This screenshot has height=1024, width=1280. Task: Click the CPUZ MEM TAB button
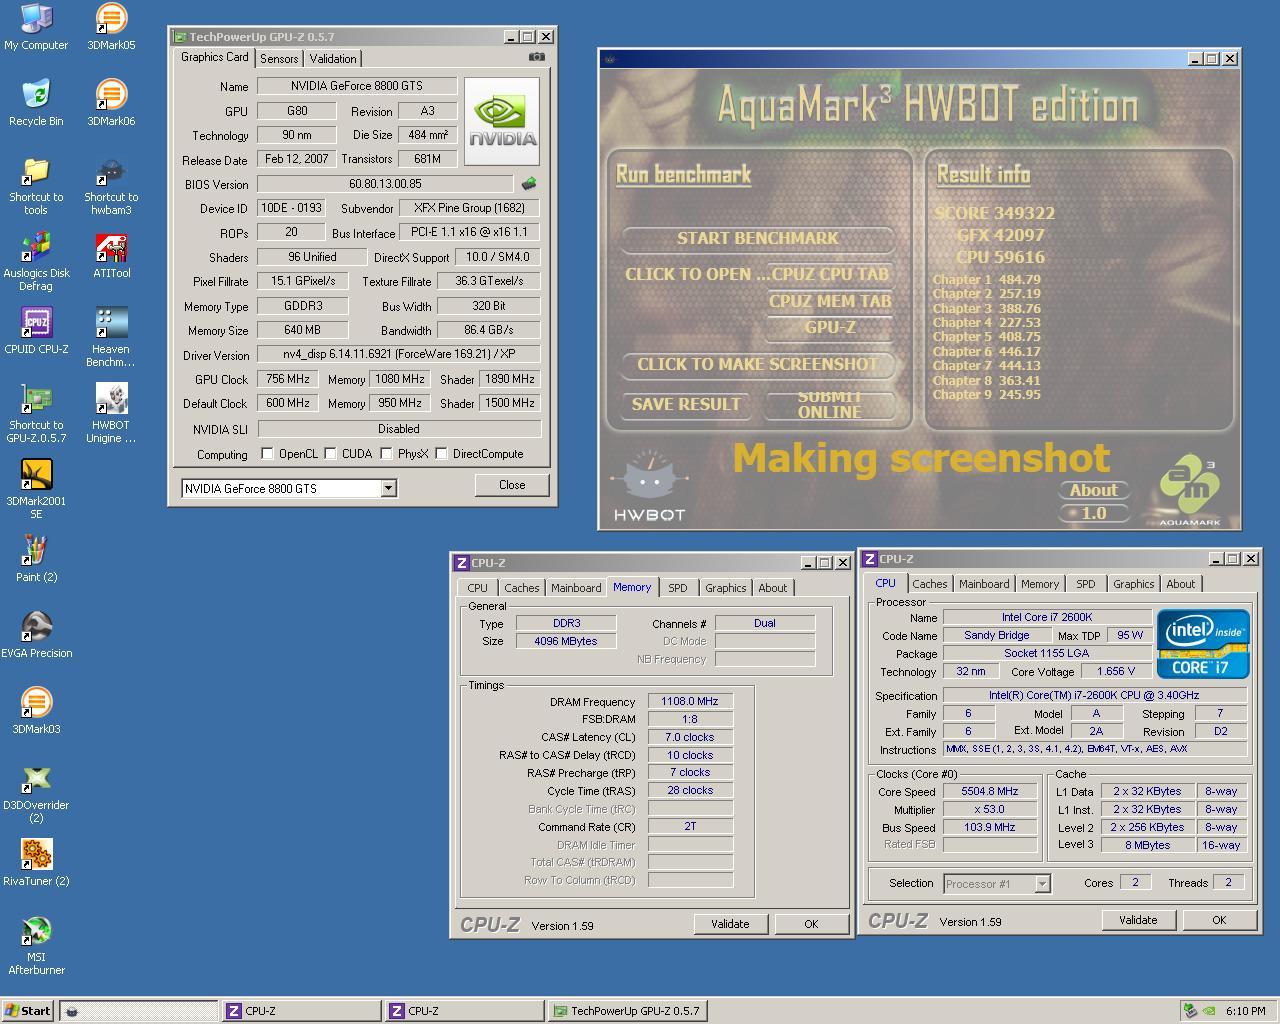coord(830,301)
